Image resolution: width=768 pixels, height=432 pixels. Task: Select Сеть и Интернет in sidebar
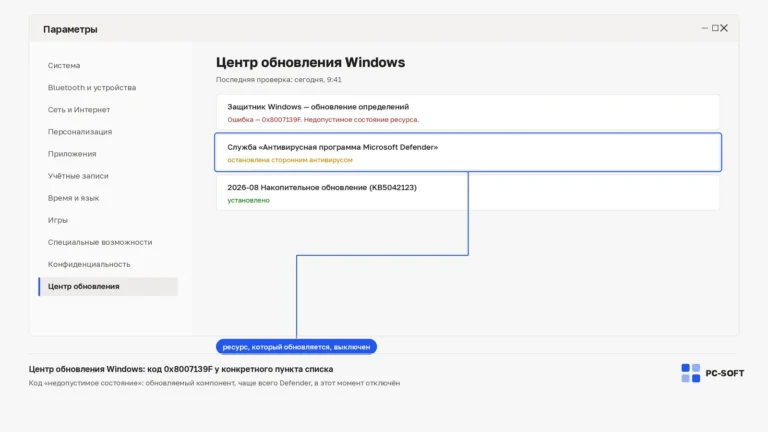pos(79,110)
